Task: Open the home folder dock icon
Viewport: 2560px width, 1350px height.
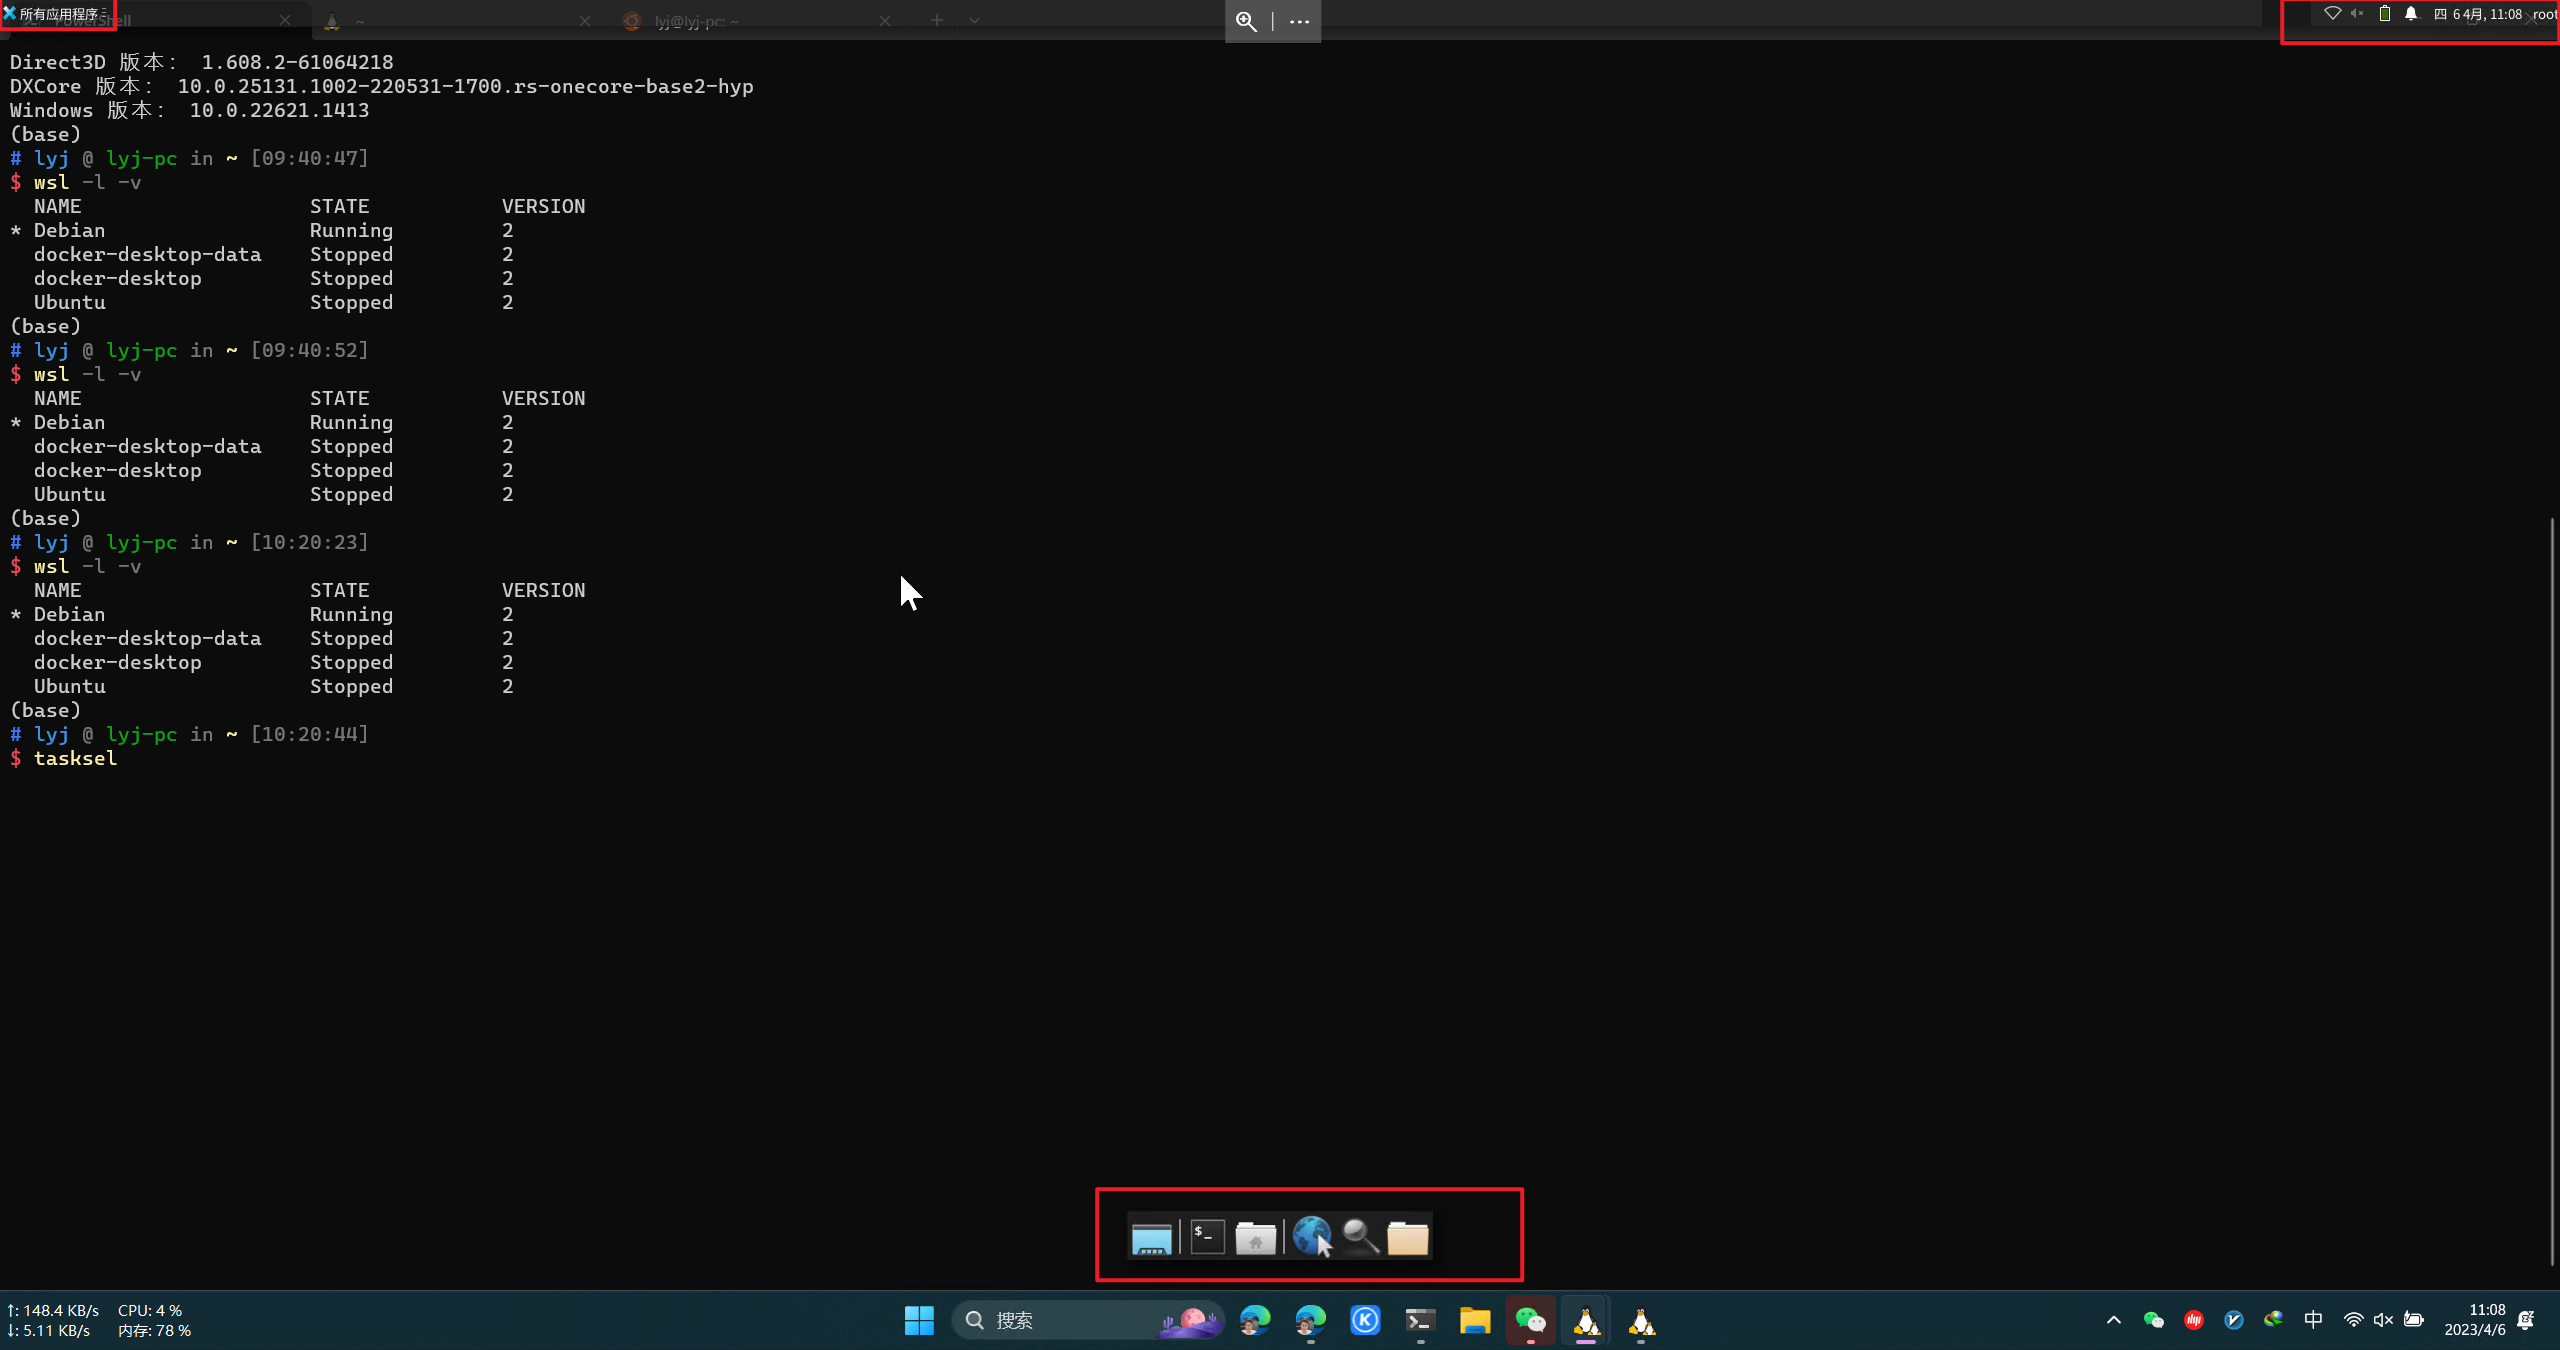Action: point(1255,1238)
